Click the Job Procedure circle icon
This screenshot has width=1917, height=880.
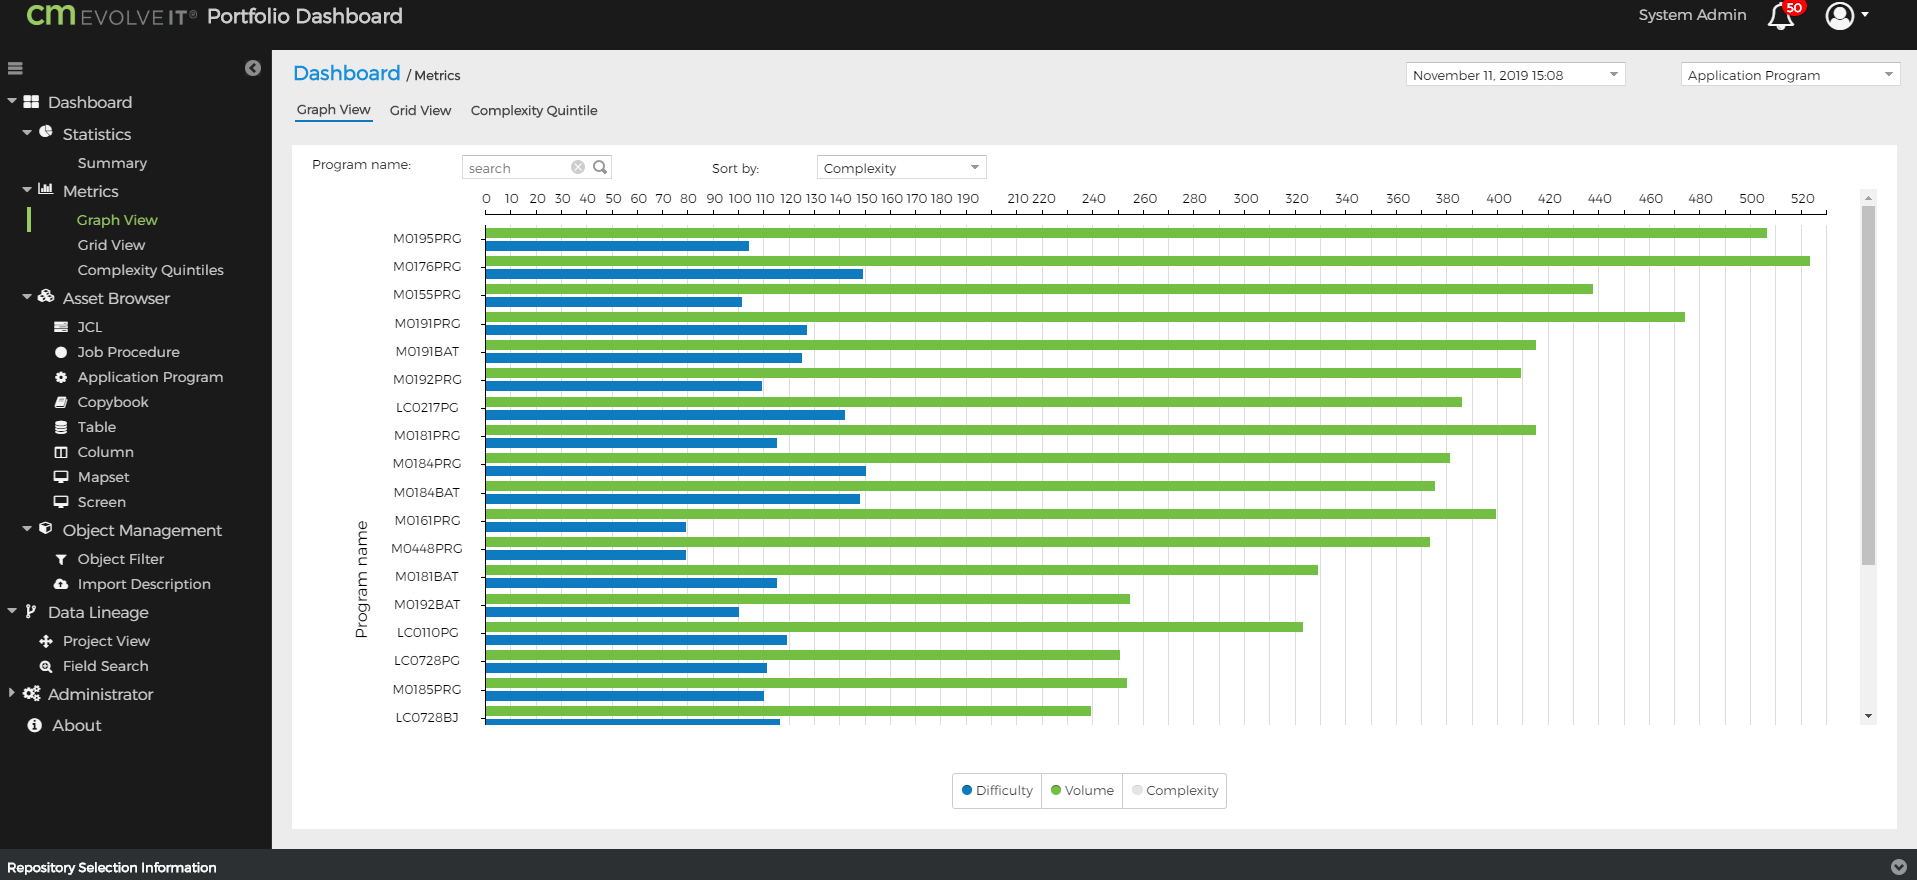click(61, 352)
